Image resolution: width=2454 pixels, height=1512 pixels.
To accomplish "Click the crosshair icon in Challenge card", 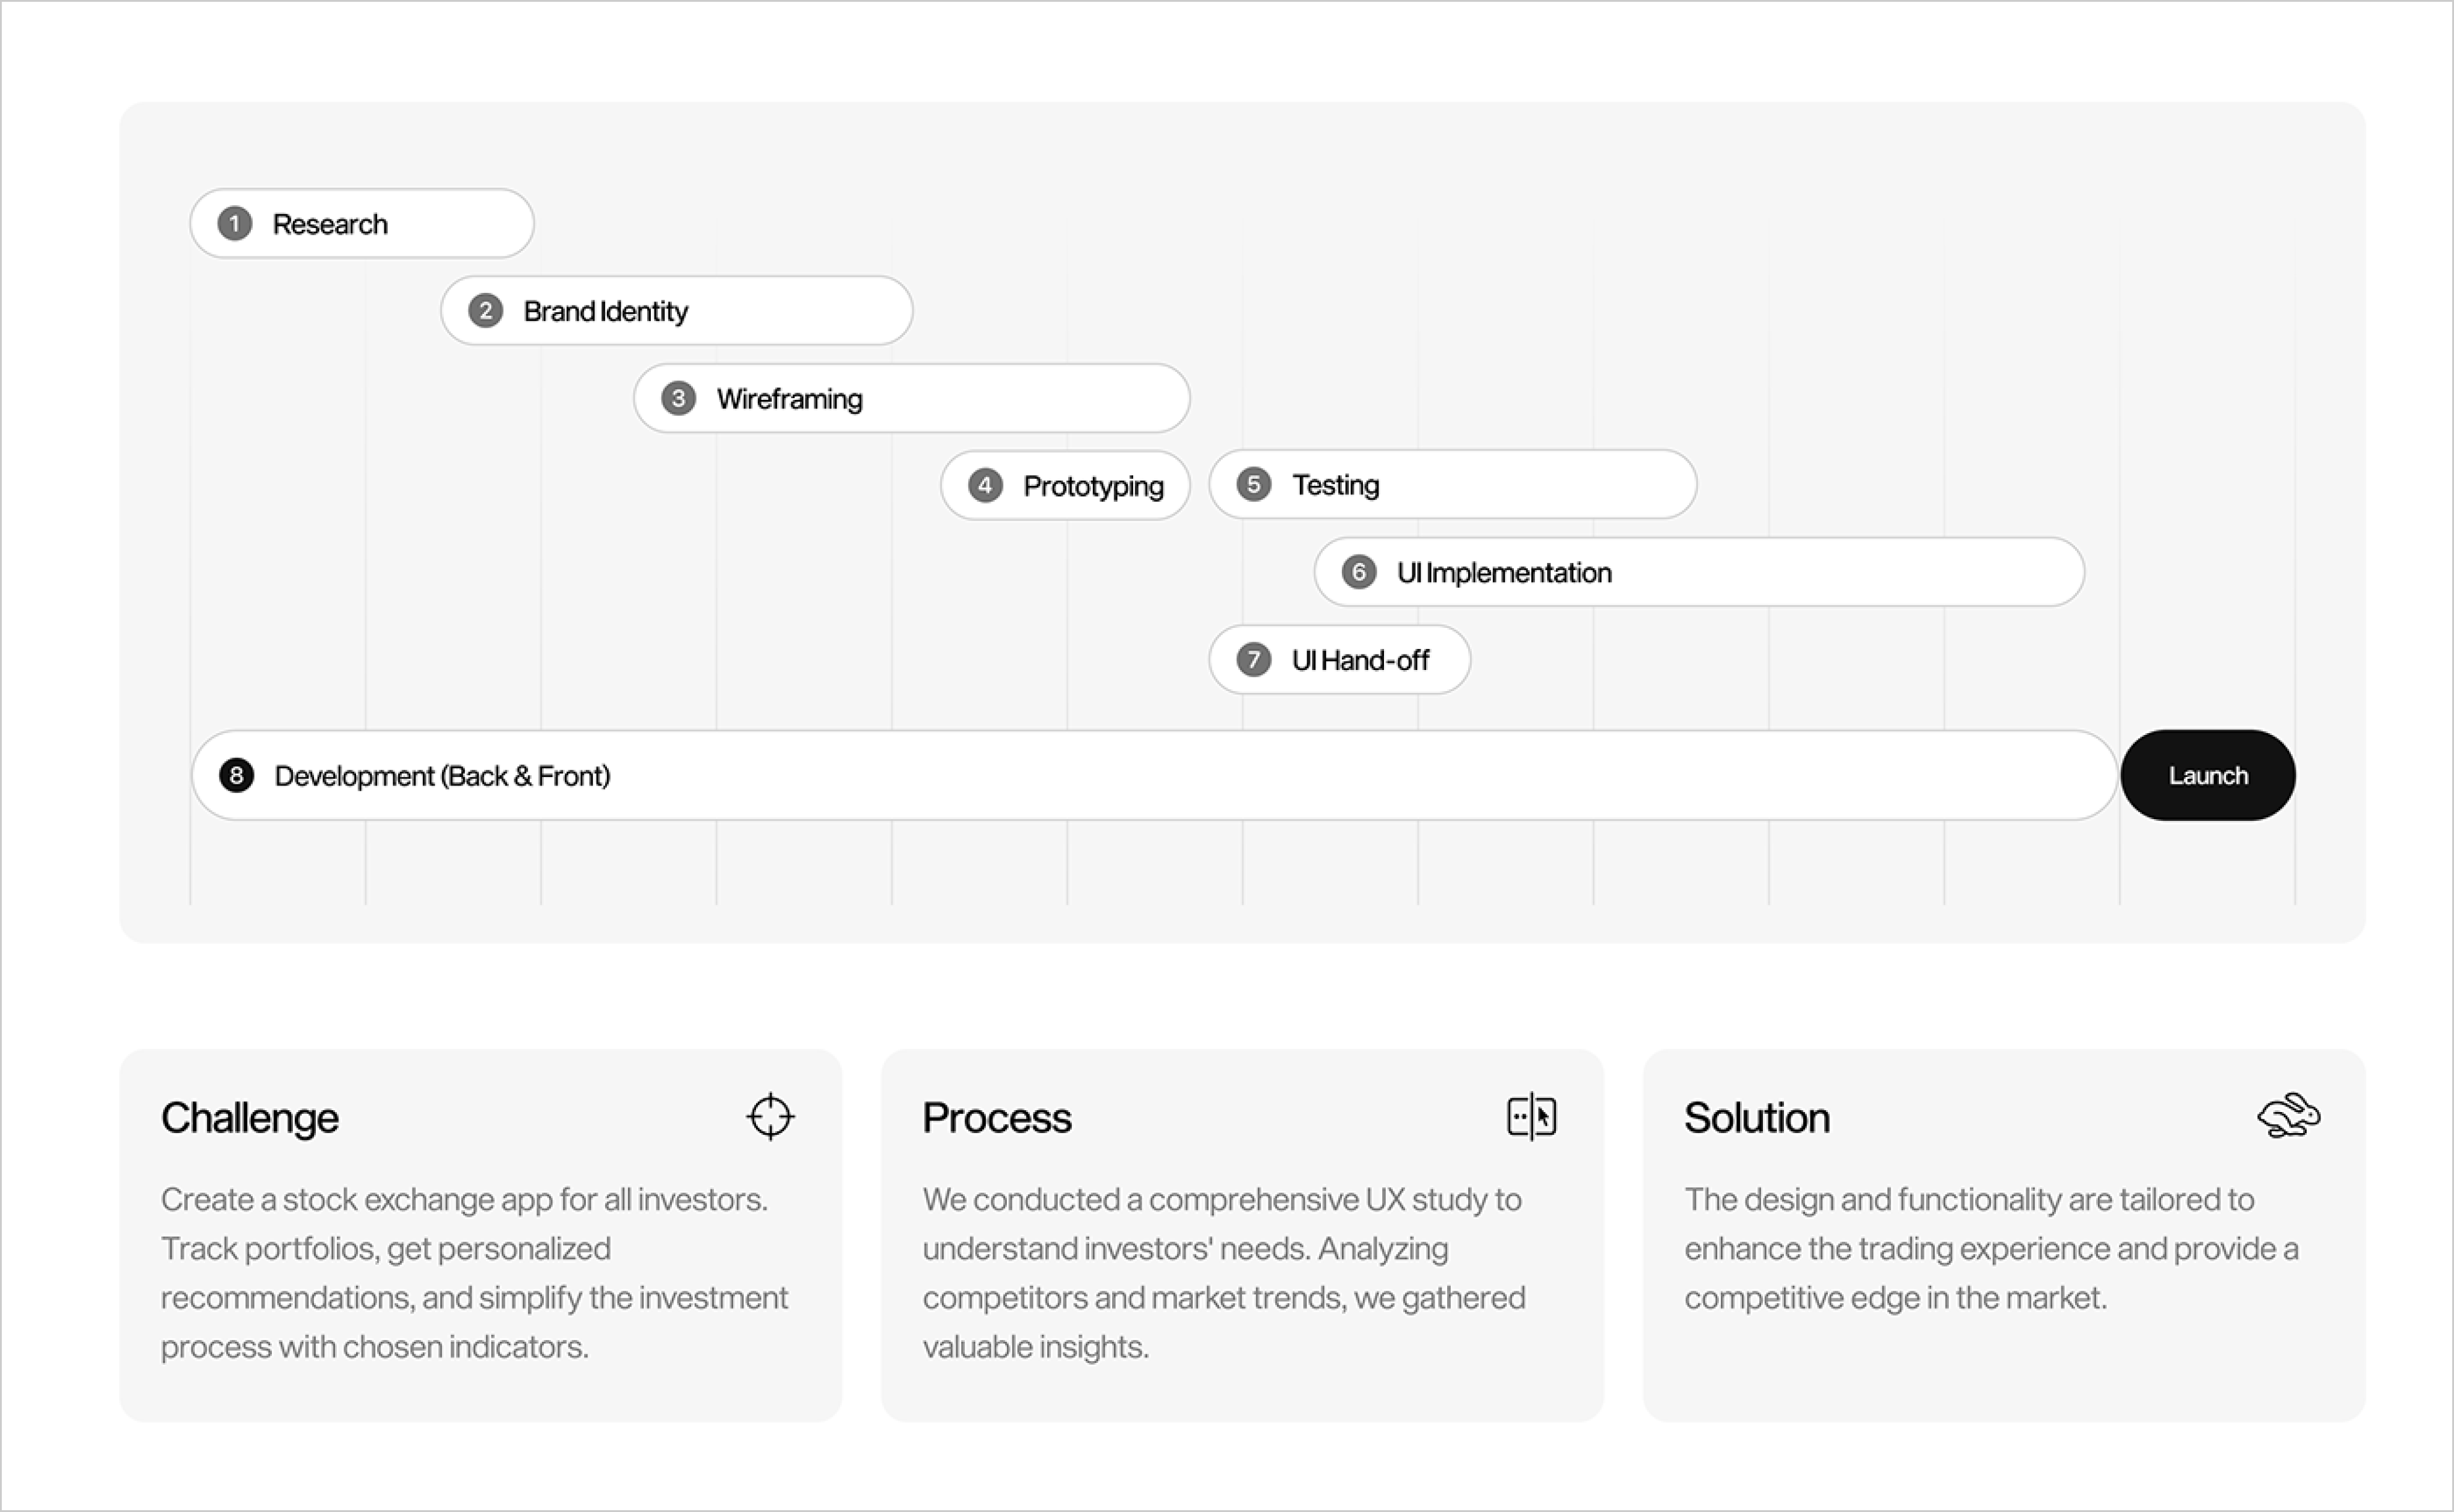I will tap(770, 1116).
